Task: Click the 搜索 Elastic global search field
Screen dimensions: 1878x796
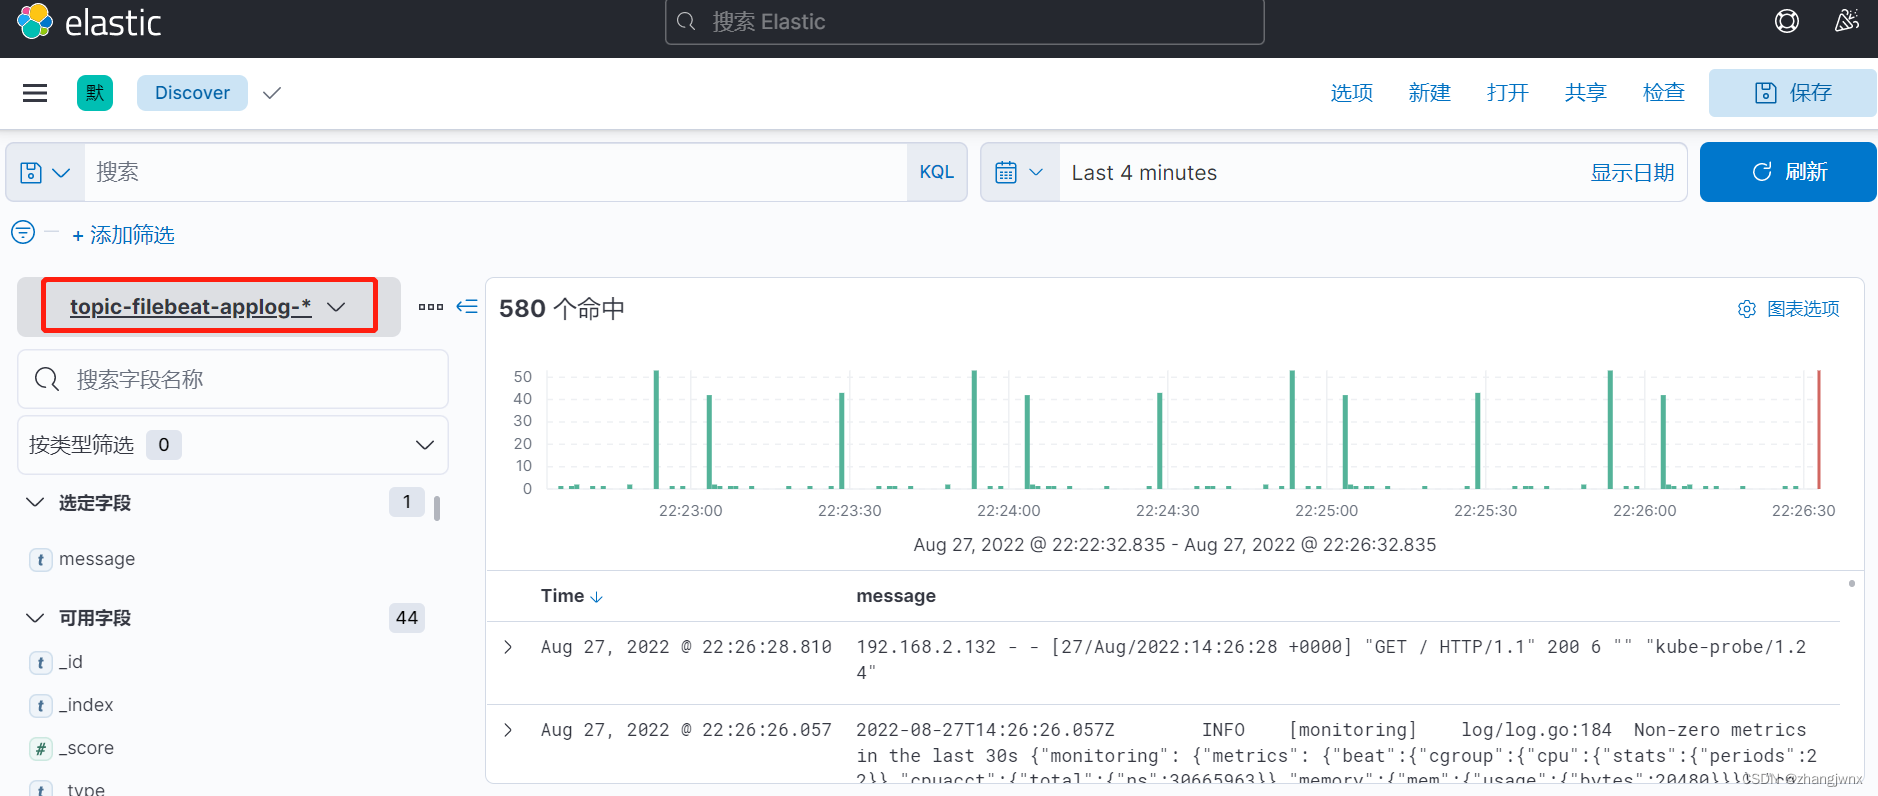Action: coord(965,22)
